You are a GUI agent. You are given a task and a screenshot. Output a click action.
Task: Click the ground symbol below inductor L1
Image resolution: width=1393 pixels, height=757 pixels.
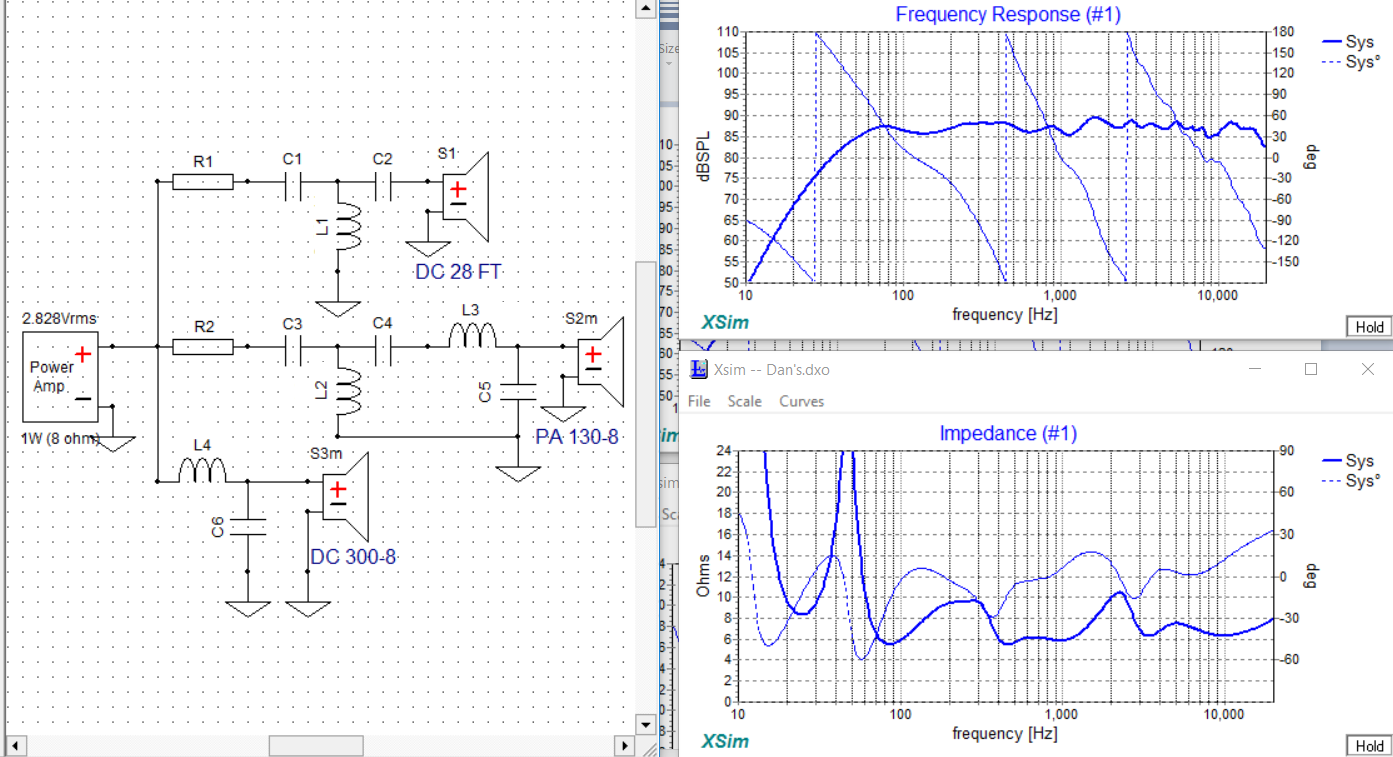tap(338, 308)
